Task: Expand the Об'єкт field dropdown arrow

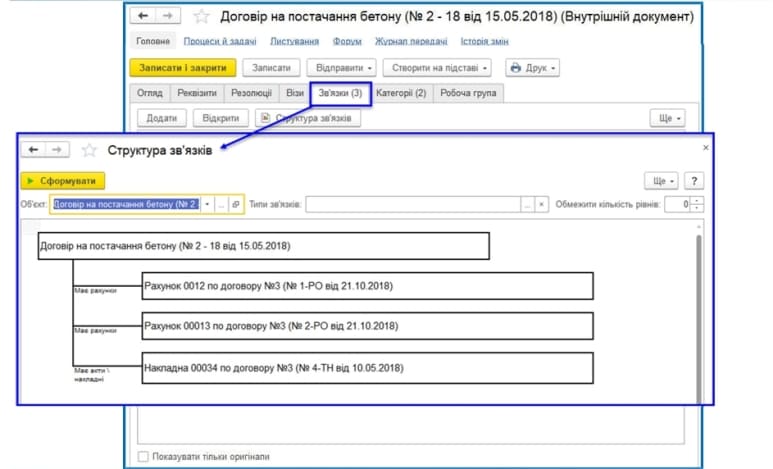Action: coord(207,204)
